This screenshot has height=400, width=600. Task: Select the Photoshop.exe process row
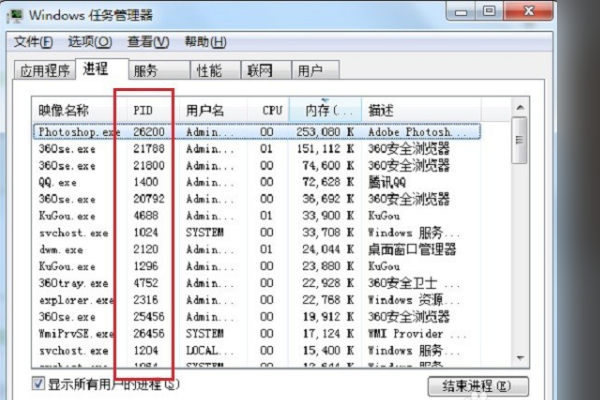coord(256,132)
